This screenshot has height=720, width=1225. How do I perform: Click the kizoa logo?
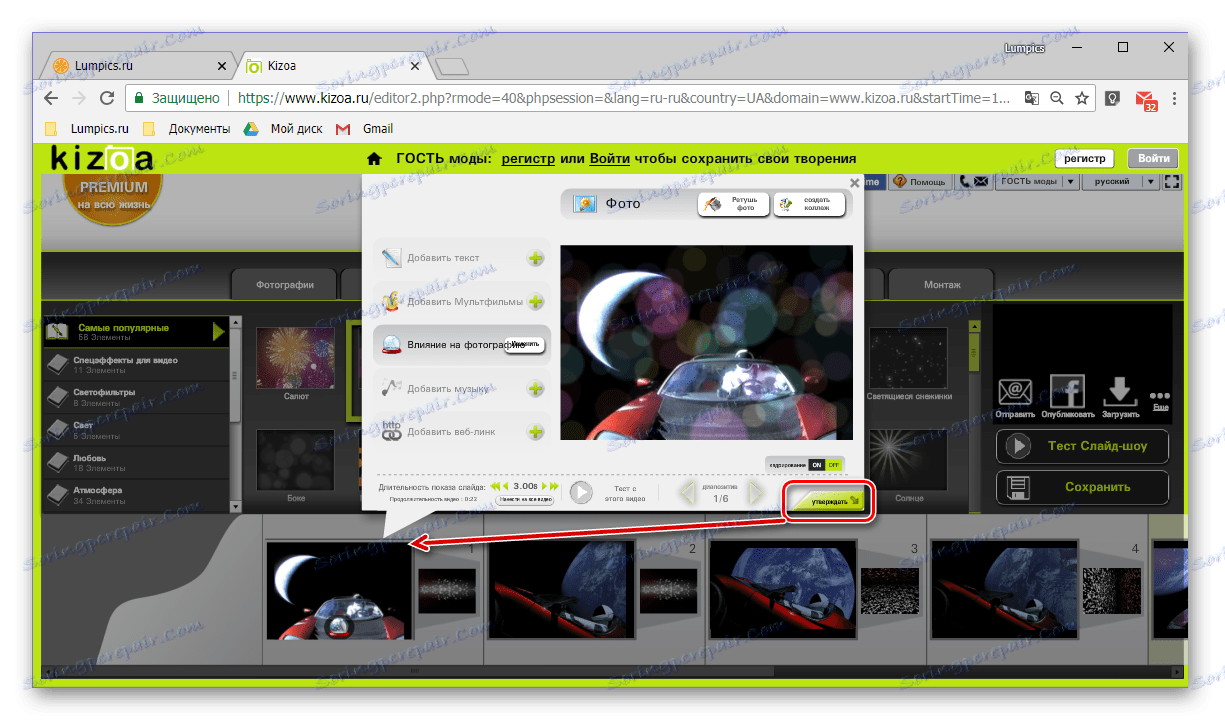click(x=102, y=157)
